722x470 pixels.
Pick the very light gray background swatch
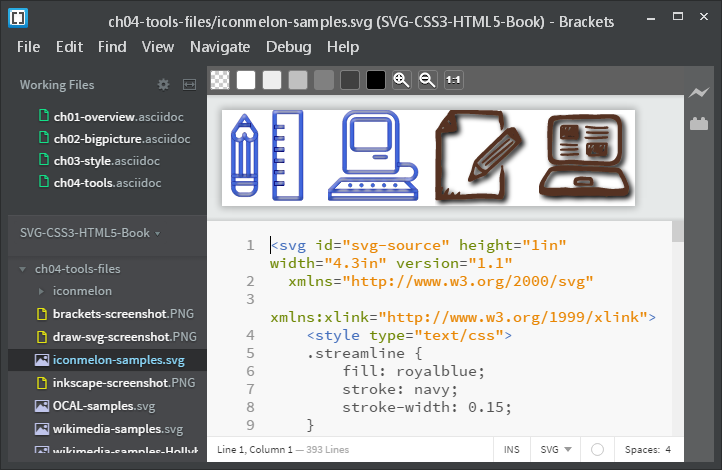(x=272, y=80)
